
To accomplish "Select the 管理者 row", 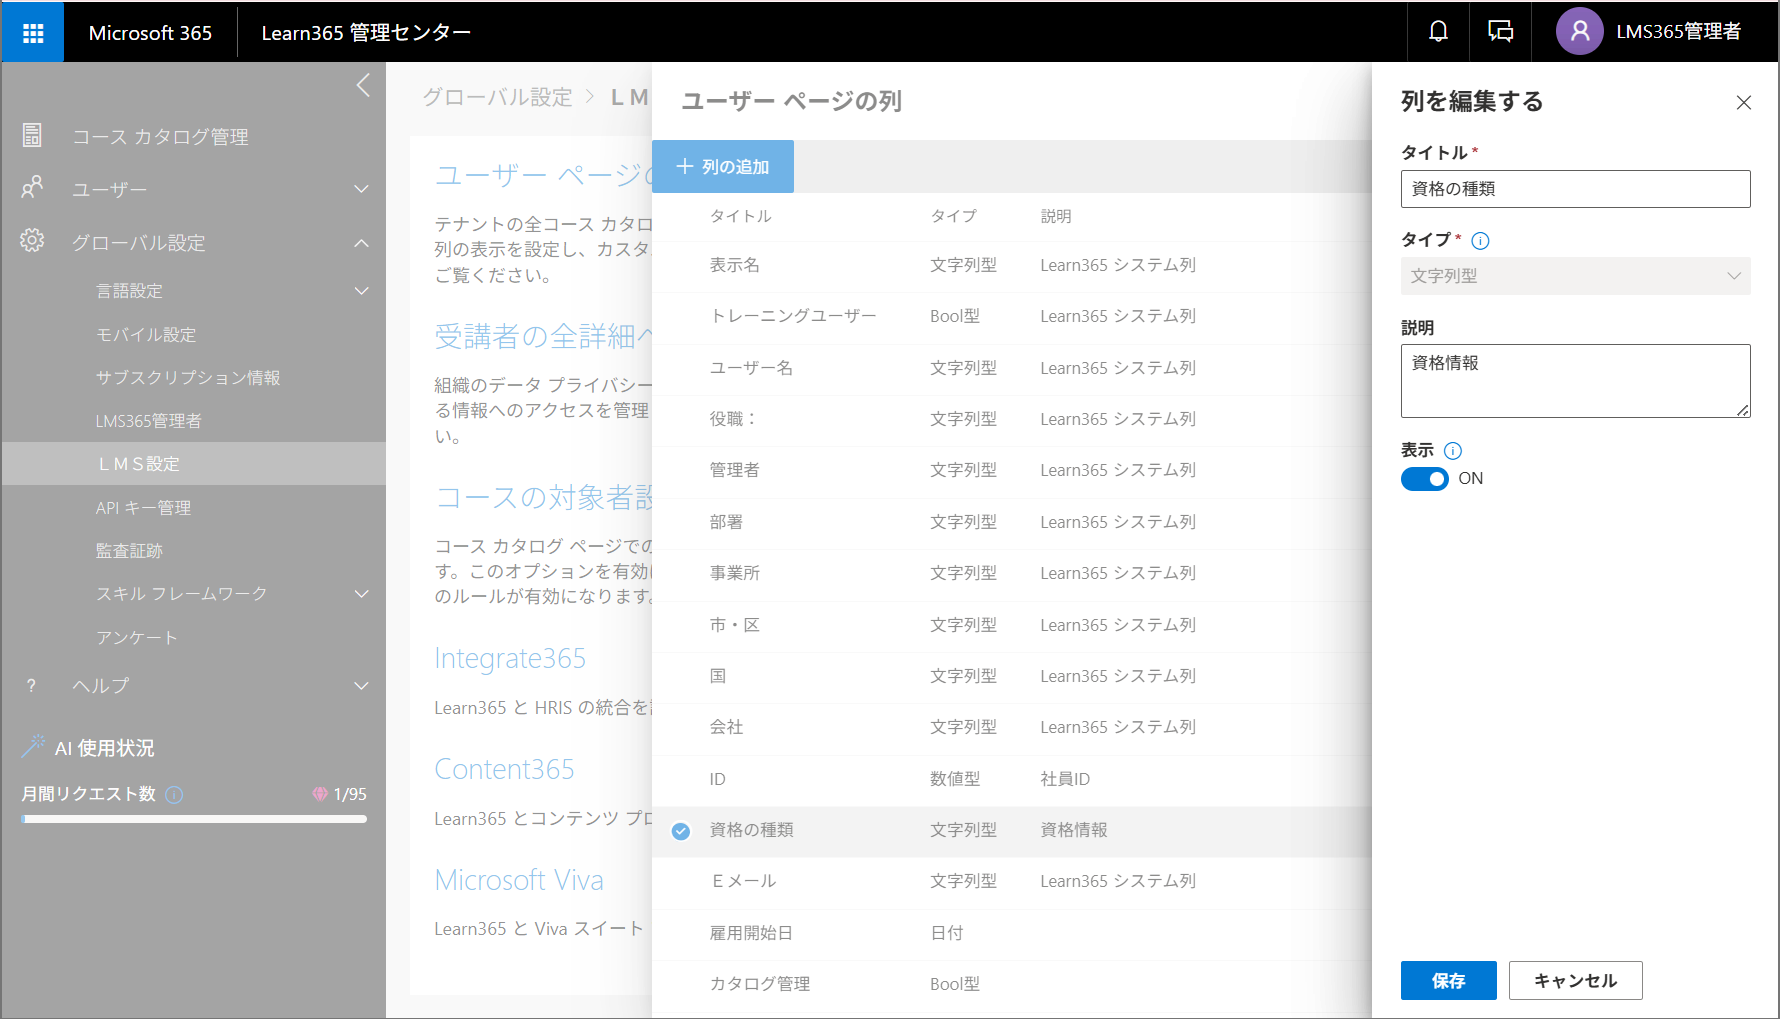I will [x=1011, y=471].
